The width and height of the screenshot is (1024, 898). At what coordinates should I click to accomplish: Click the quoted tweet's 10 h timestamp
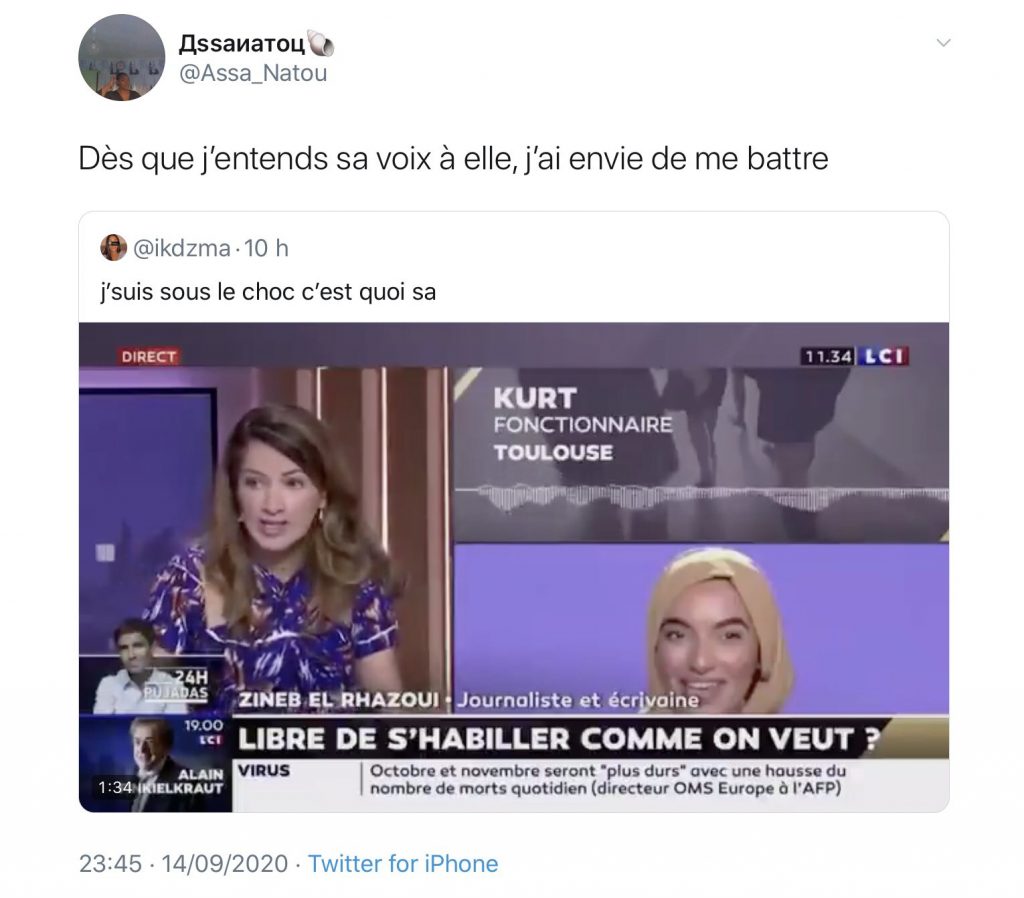pyautogui.click(x=266, y=248)
